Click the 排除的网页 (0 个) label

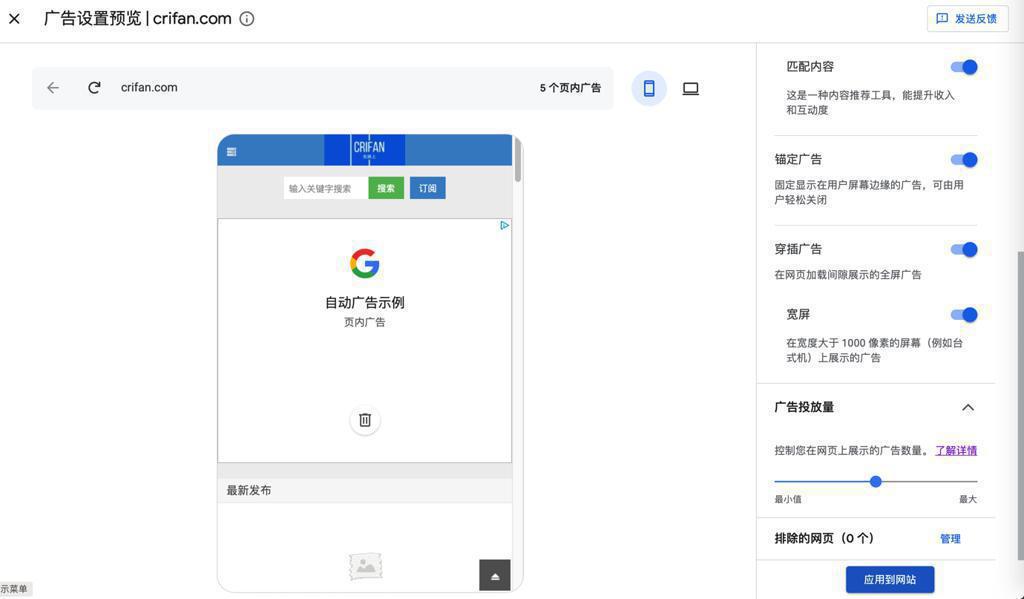(x=824, y=538)
